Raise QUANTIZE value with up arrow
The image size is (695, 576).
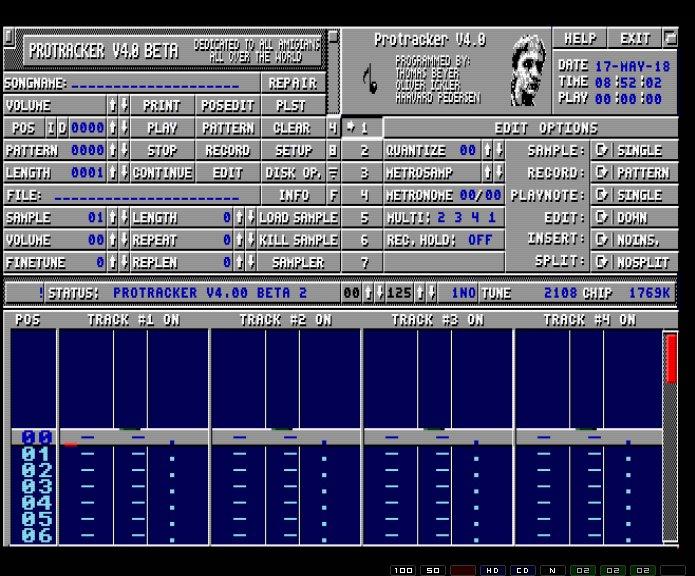coord(487,150)
